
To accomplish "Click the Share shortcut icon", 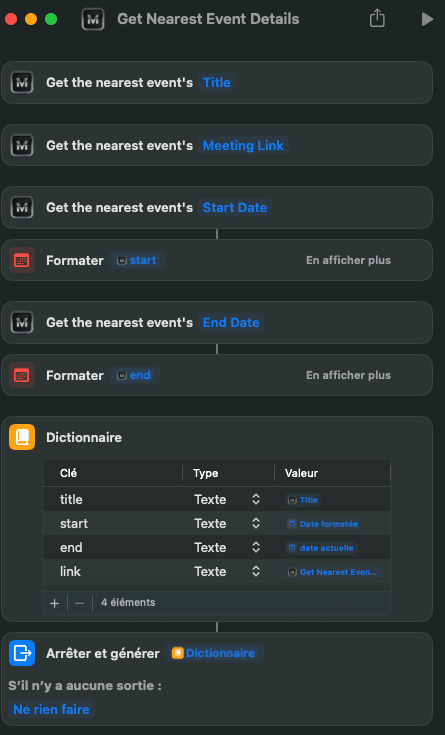I will pos(377,19).
